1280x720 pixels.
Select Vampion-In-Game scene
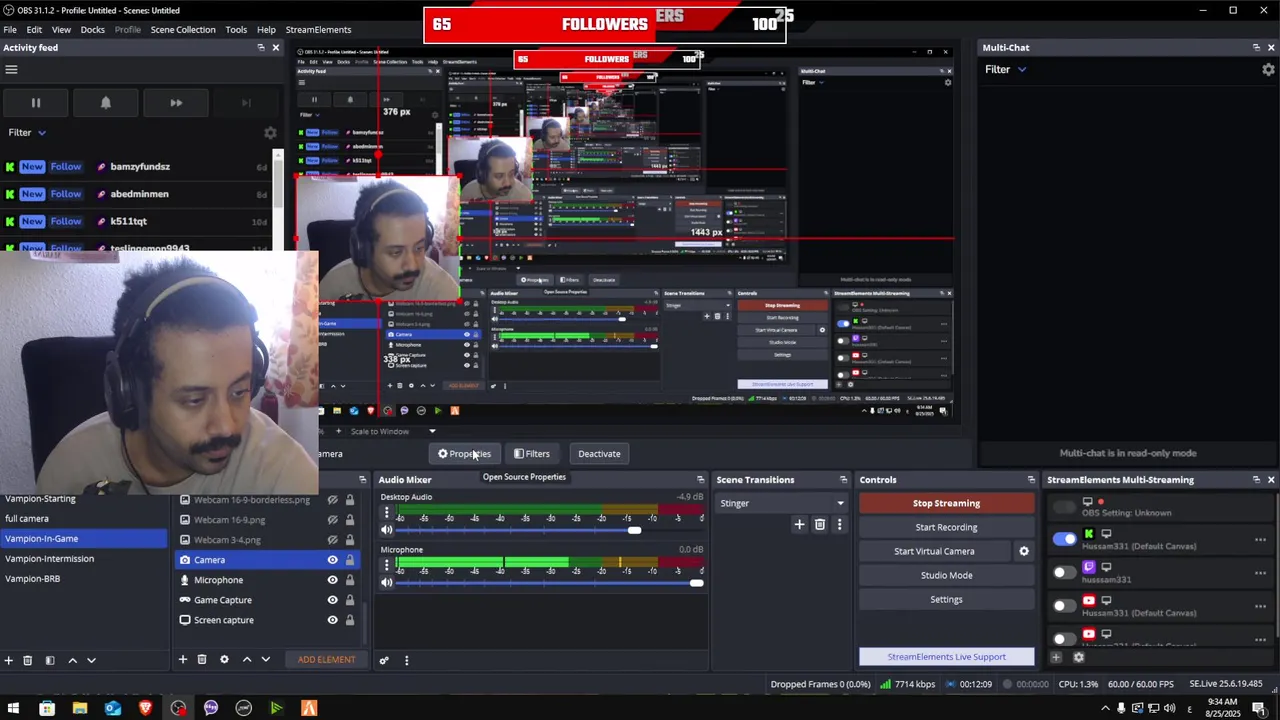(84, 538)
